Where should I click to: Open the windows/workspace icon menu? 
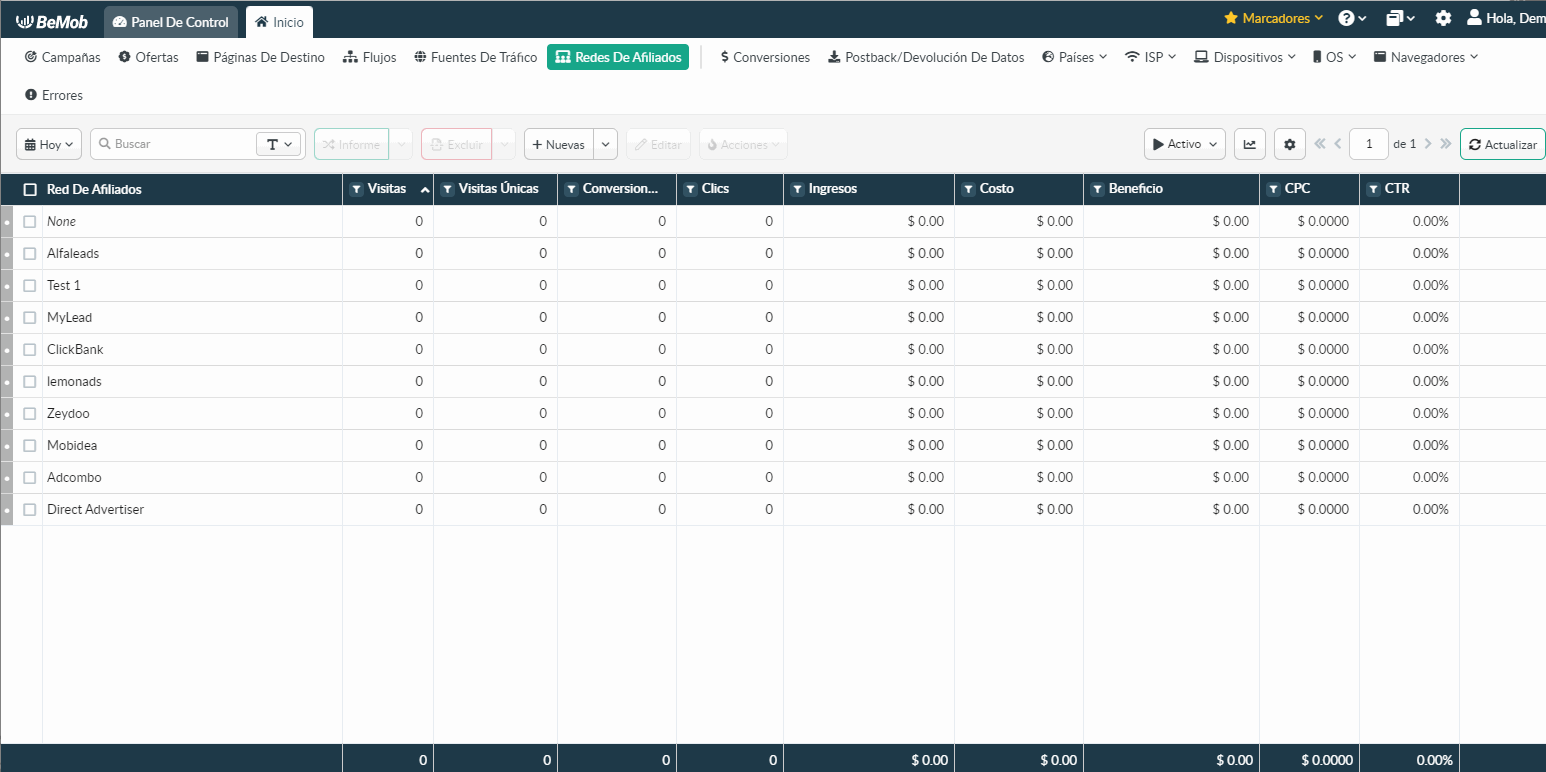point(1400,18)
